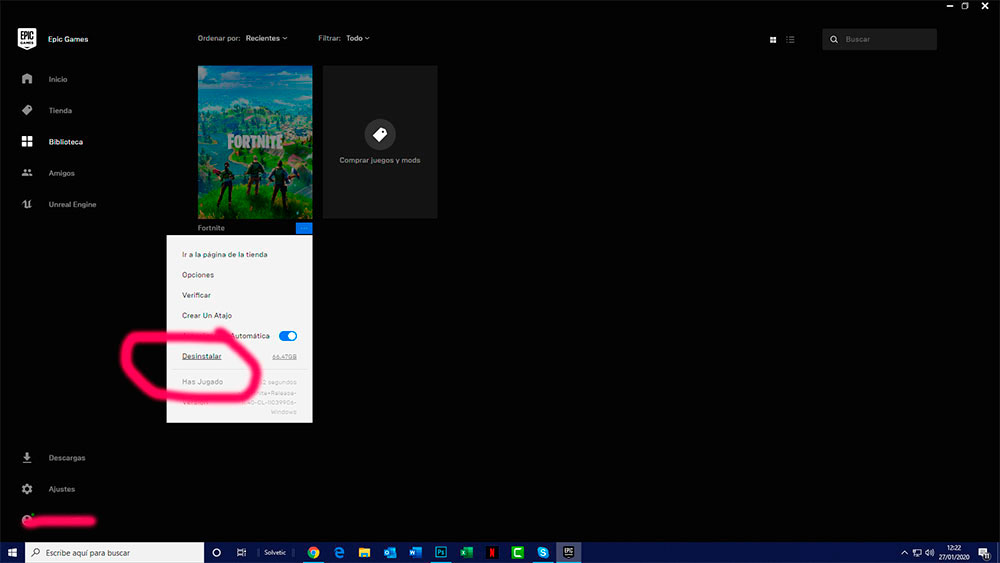Viewport: 1000px width, 563px height.
Task: Switch library to grid view
Action: 773,40
